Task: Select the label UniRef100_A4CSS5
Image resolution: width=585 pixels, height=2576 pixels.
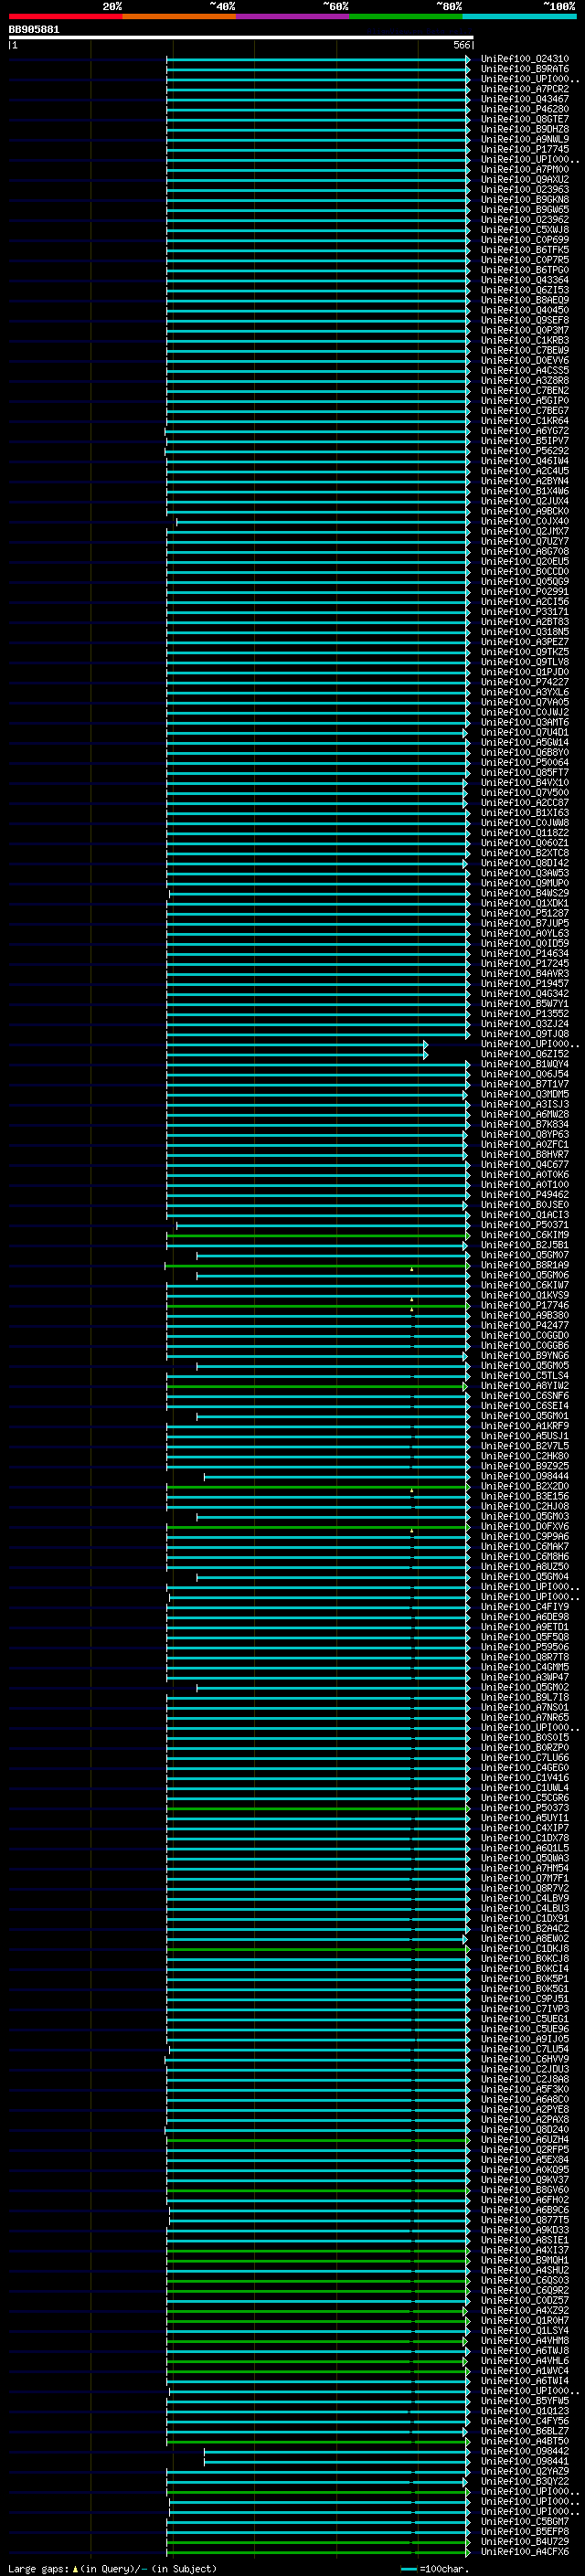Action: coord(525,370)
